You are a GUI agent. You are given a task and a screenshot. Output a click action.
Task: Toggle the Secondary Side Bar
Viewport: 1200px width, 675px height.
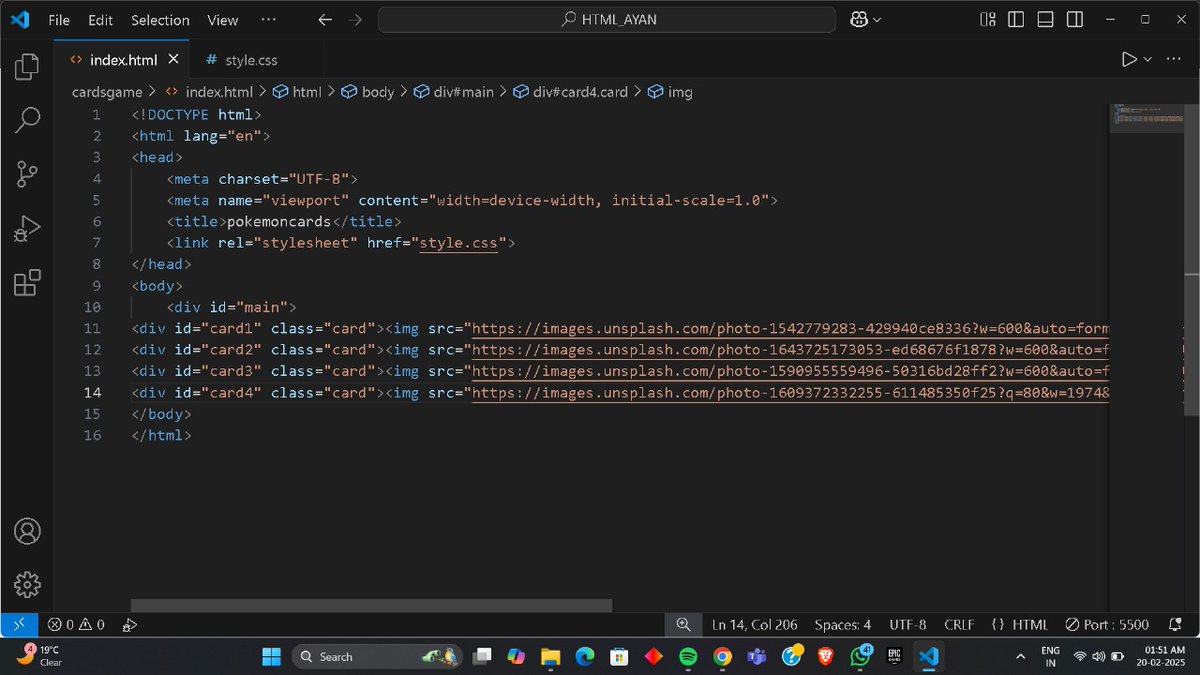[1074, 19]
